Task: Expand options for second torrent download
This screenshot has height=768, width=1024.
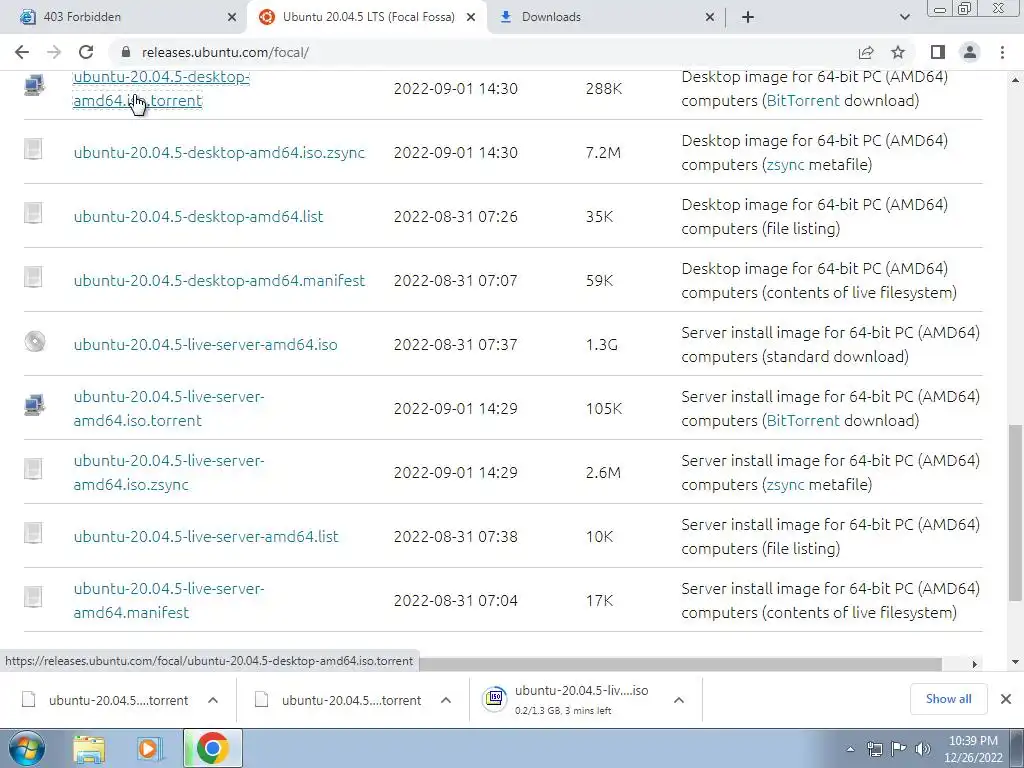Action: coord(446,700)
